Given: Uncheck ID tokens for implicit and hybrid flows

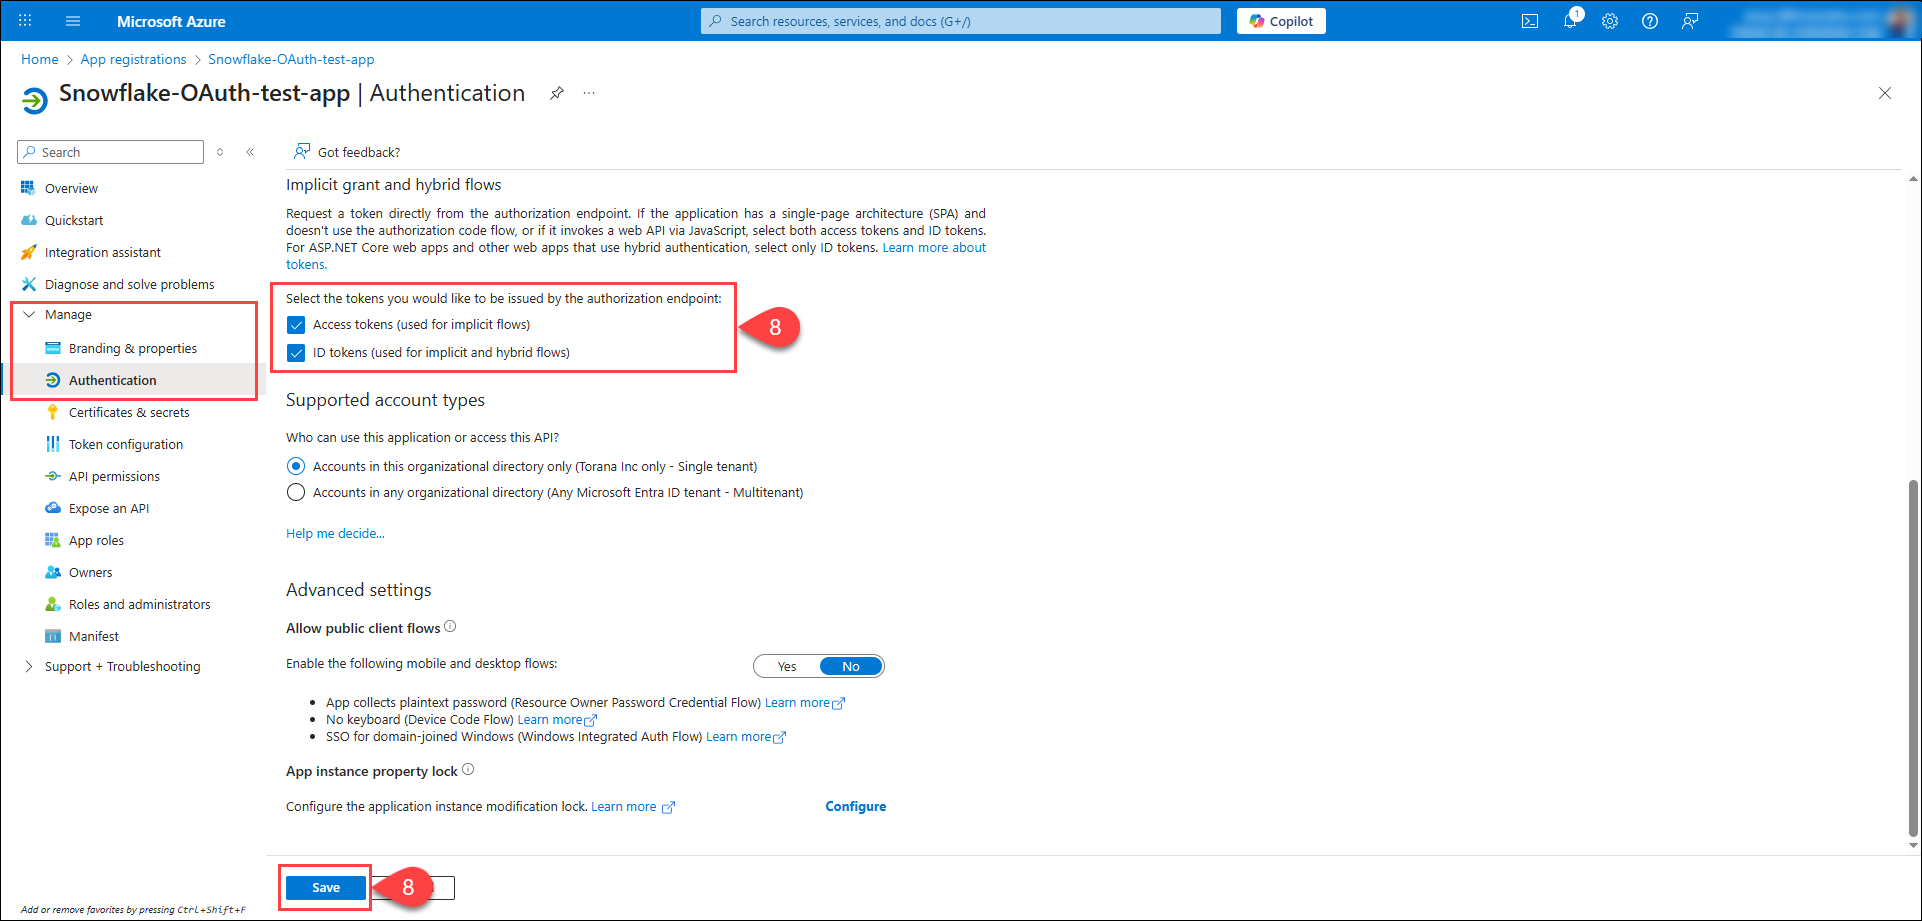Looking at the screenshot, I should 296,353.
